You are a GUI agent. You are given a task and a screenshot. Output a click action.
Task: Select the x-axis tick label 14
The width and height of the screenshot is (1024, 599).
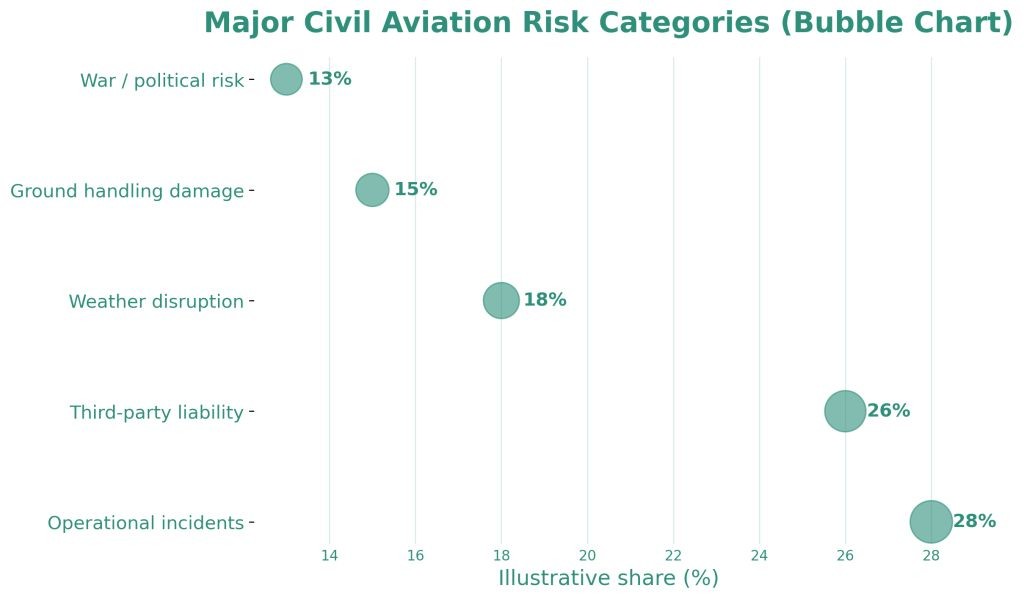click(329, 556)
